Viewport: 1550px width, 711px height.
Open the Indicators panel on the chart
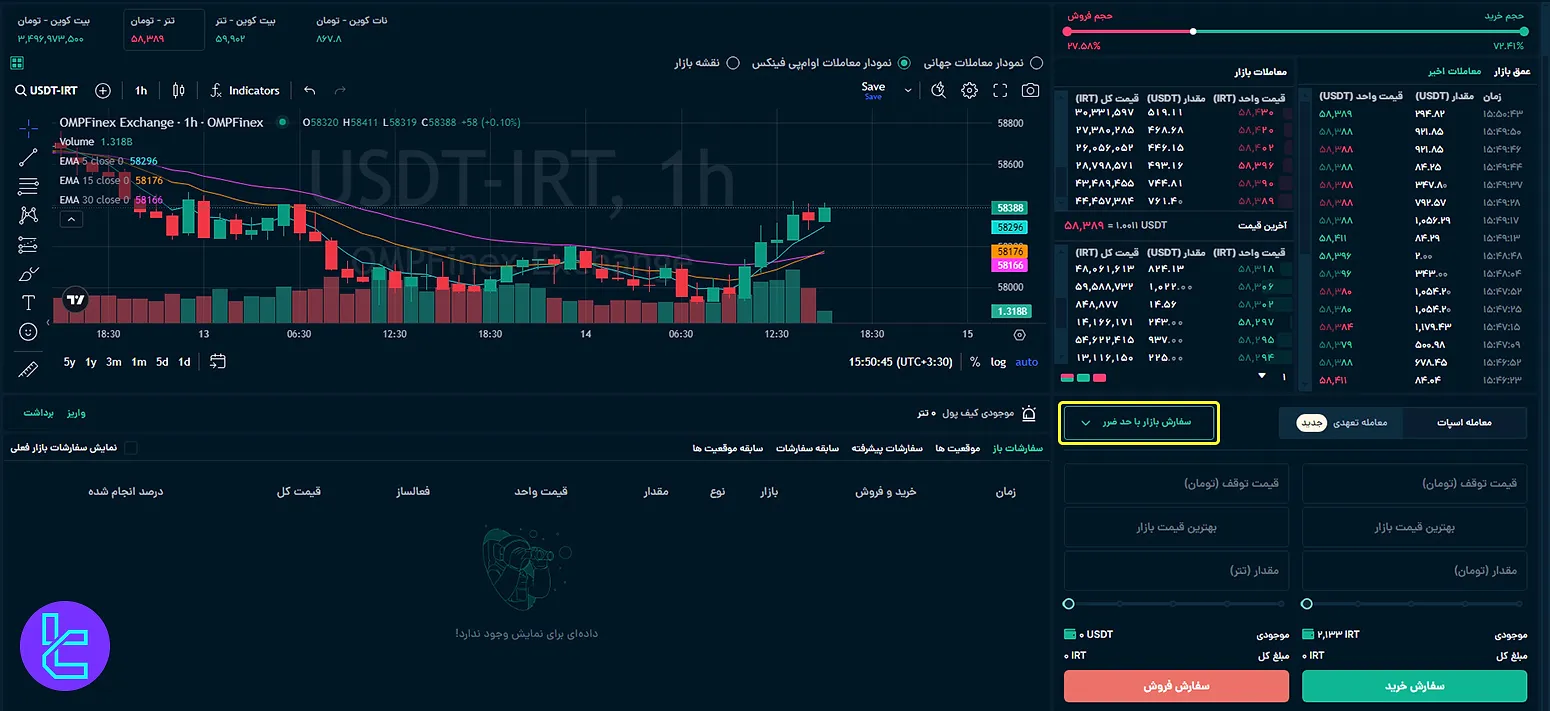click(244, 90)
